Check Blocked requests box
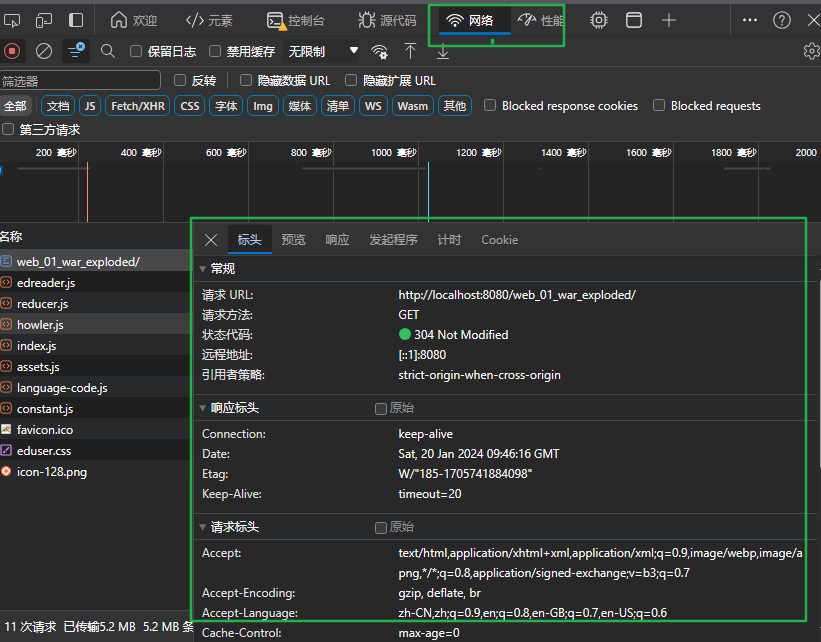This screenshot has width=821, height=642. [659, 105]
